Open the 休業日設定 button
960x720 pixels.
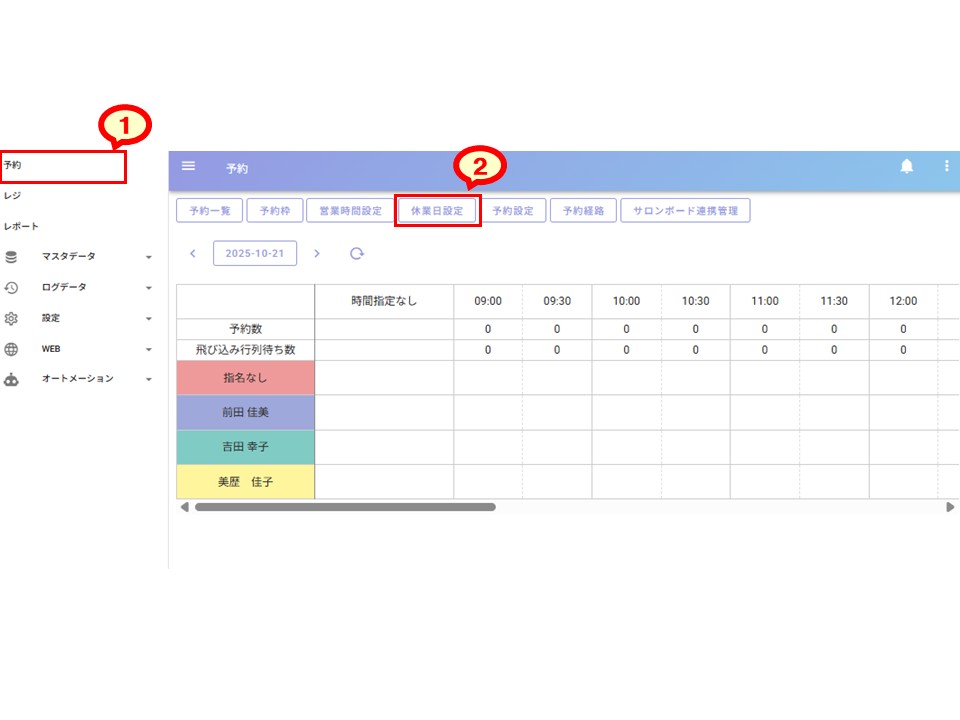437,211
